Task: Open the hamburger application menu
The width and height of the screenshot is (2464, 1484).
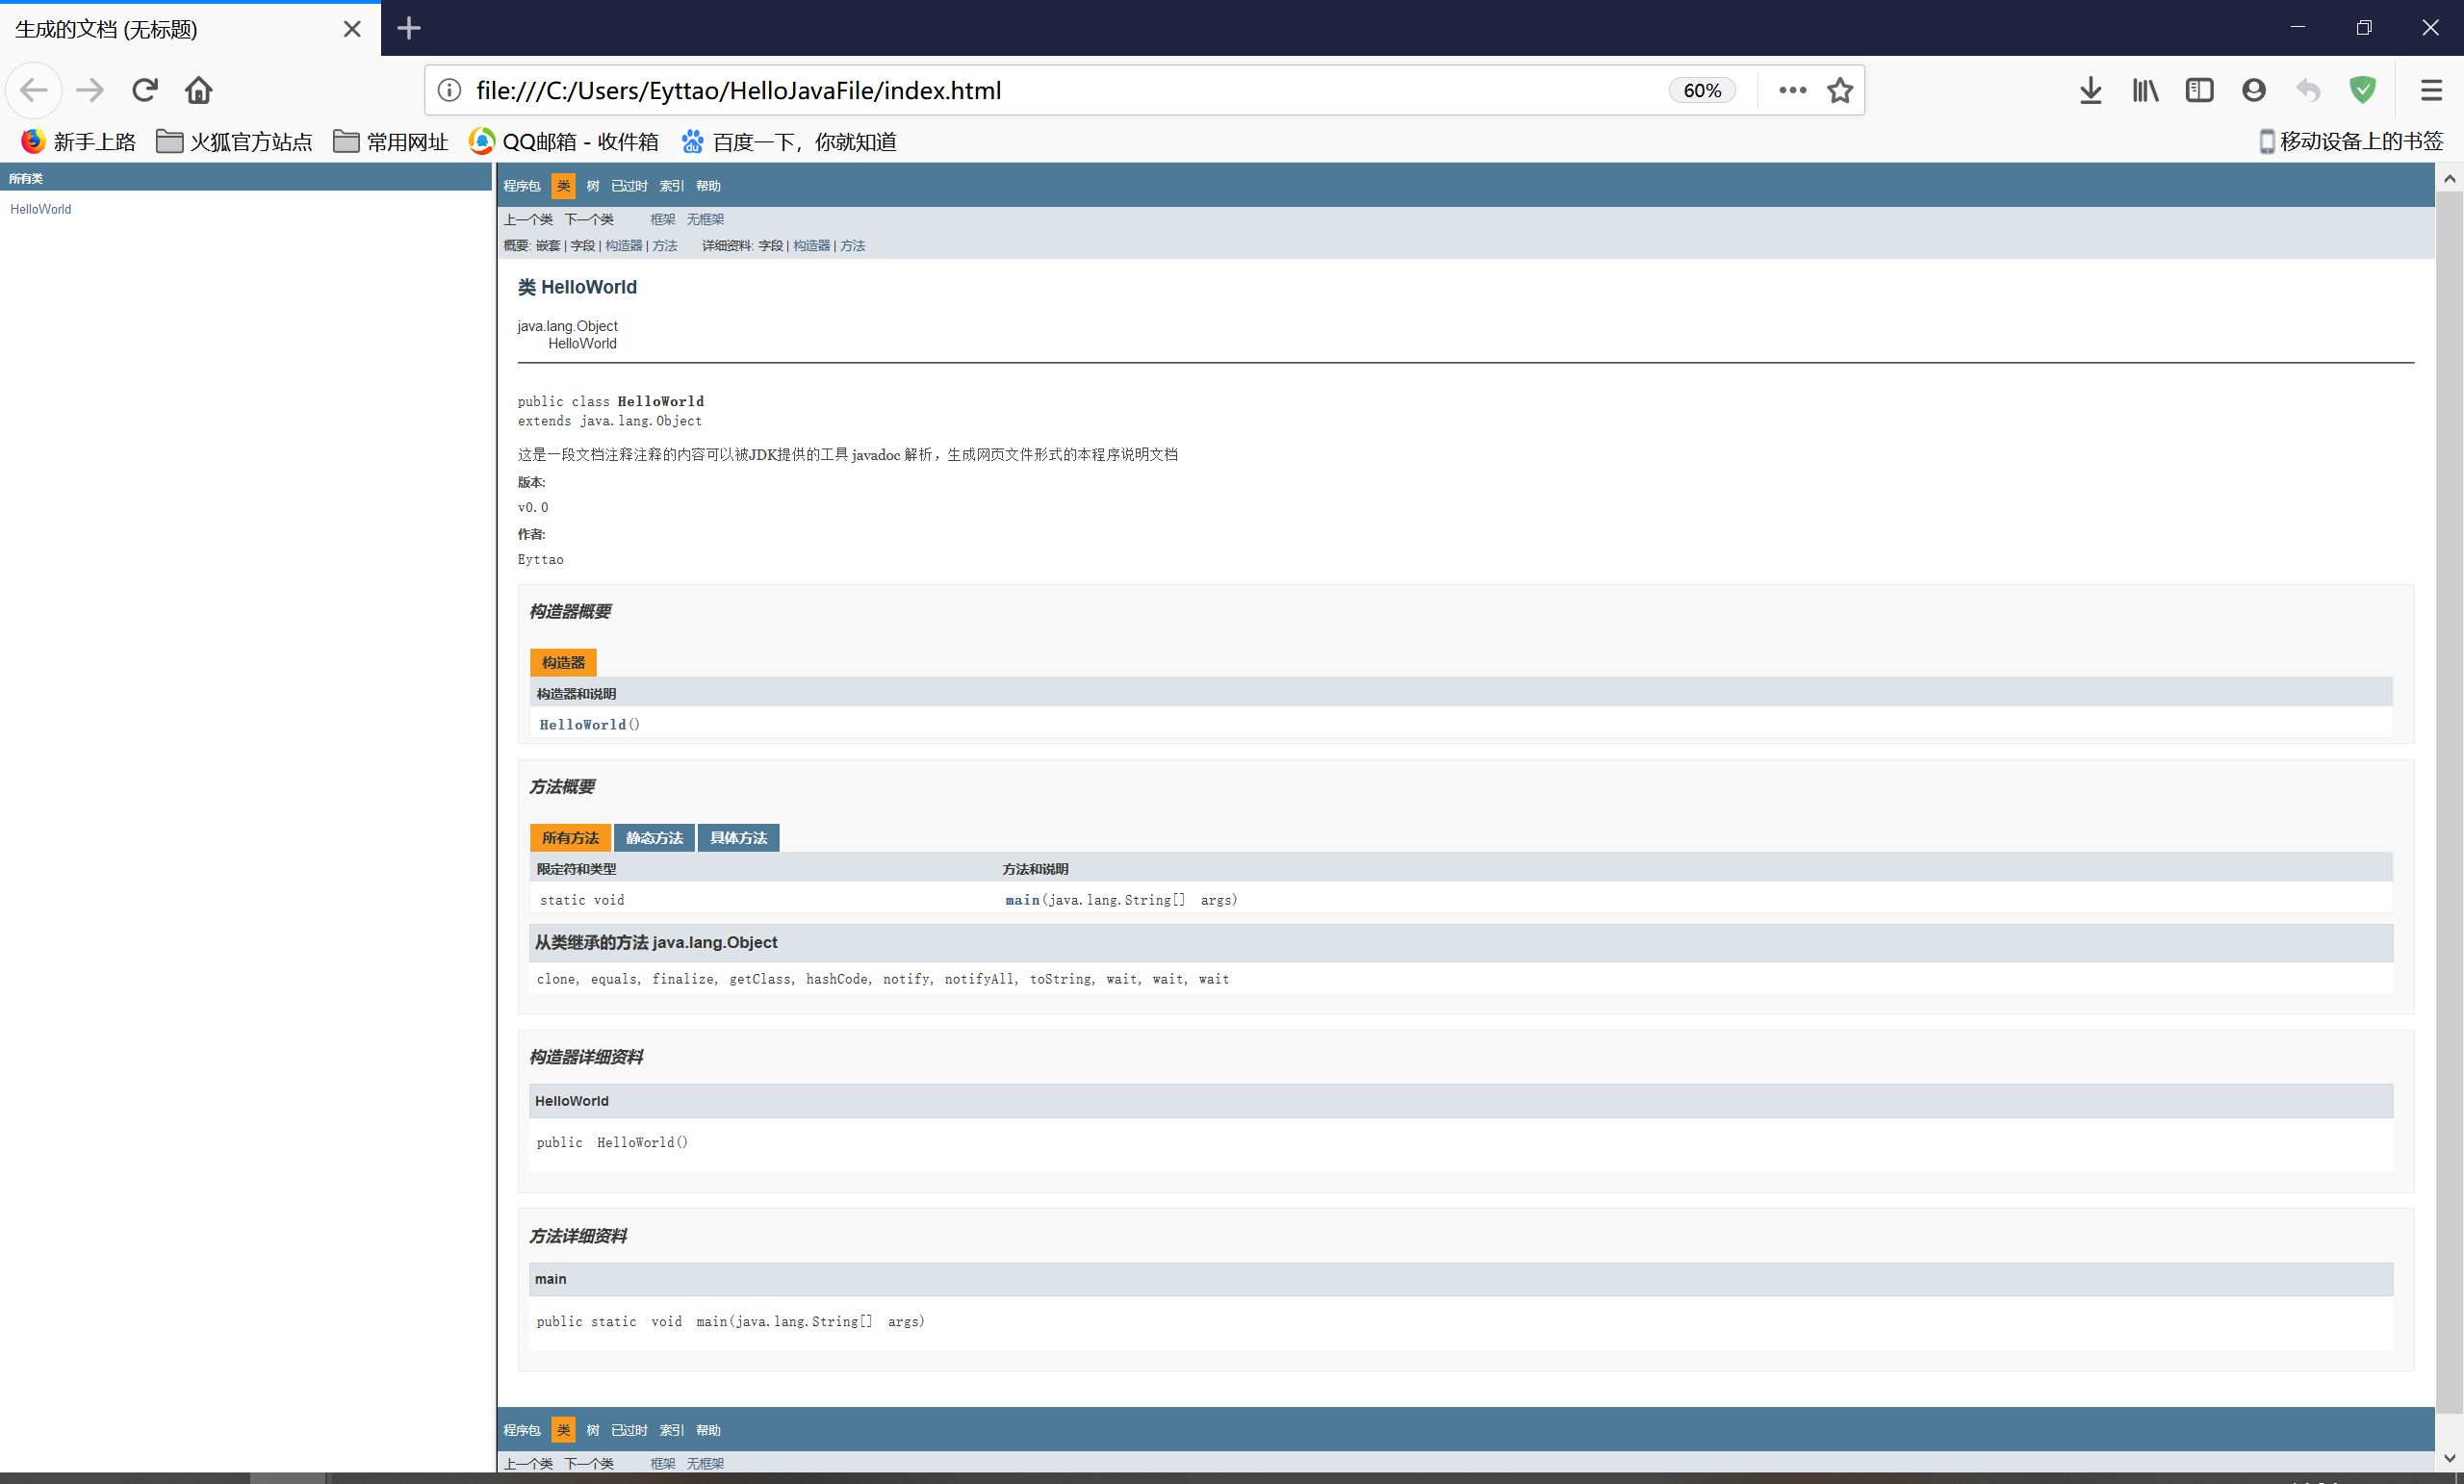Action: 2431,90
